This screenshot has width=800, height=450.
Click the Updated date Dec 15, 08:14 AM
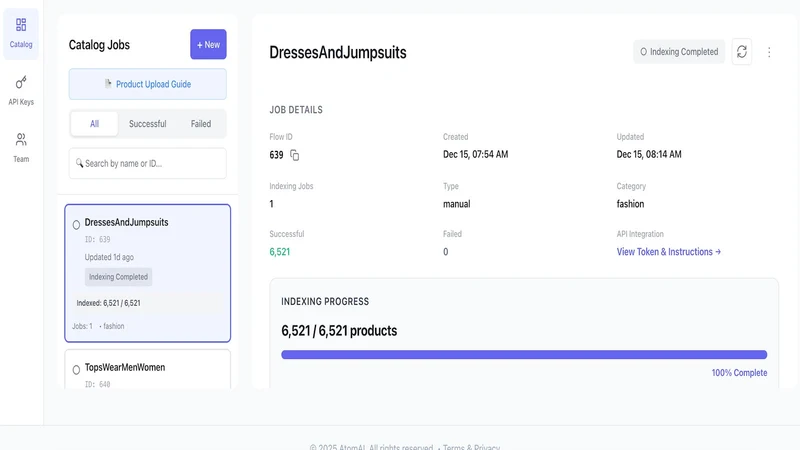tap(649, 154)
